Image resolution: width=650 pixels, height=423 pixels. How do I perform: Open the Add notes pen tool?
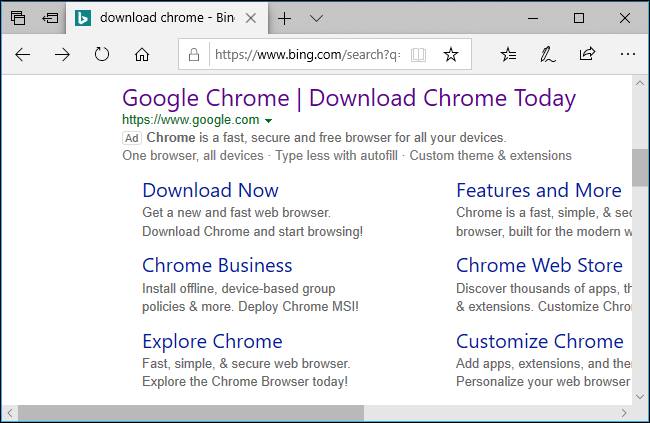pos(547,55)
